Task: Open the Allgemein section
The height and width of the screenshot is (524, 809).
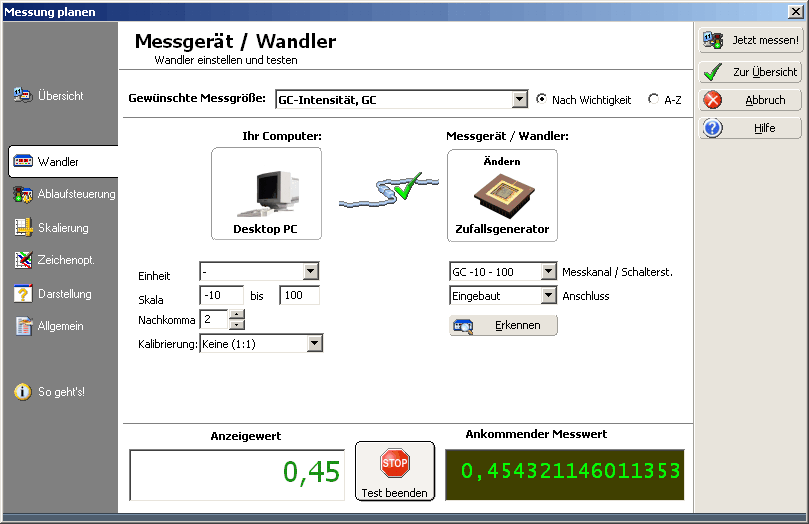Action: [60, 326]
